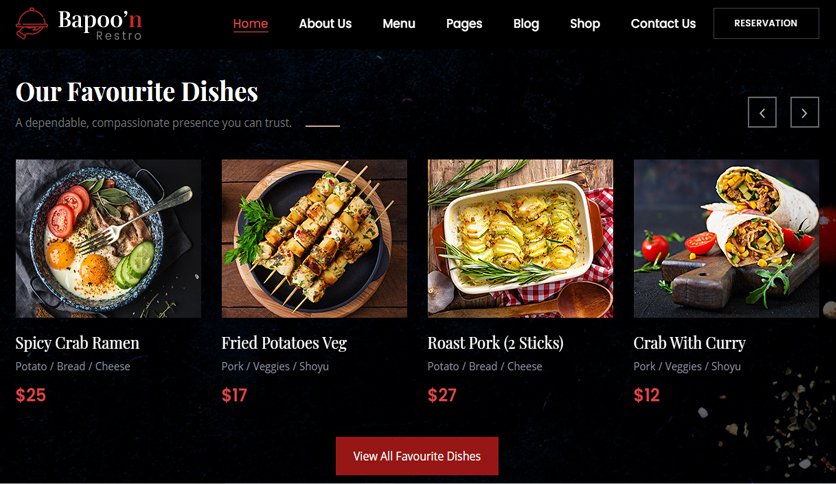
Task: Open the potato gratin dish photo
Action: 520,238
